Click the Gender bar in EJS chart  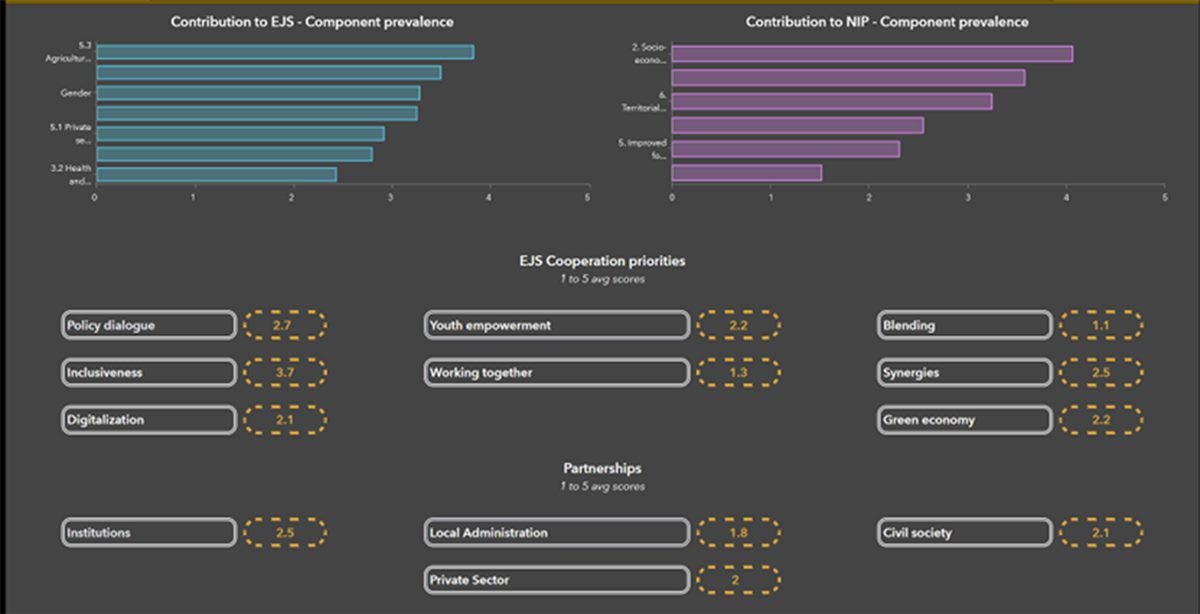(258, 93)
